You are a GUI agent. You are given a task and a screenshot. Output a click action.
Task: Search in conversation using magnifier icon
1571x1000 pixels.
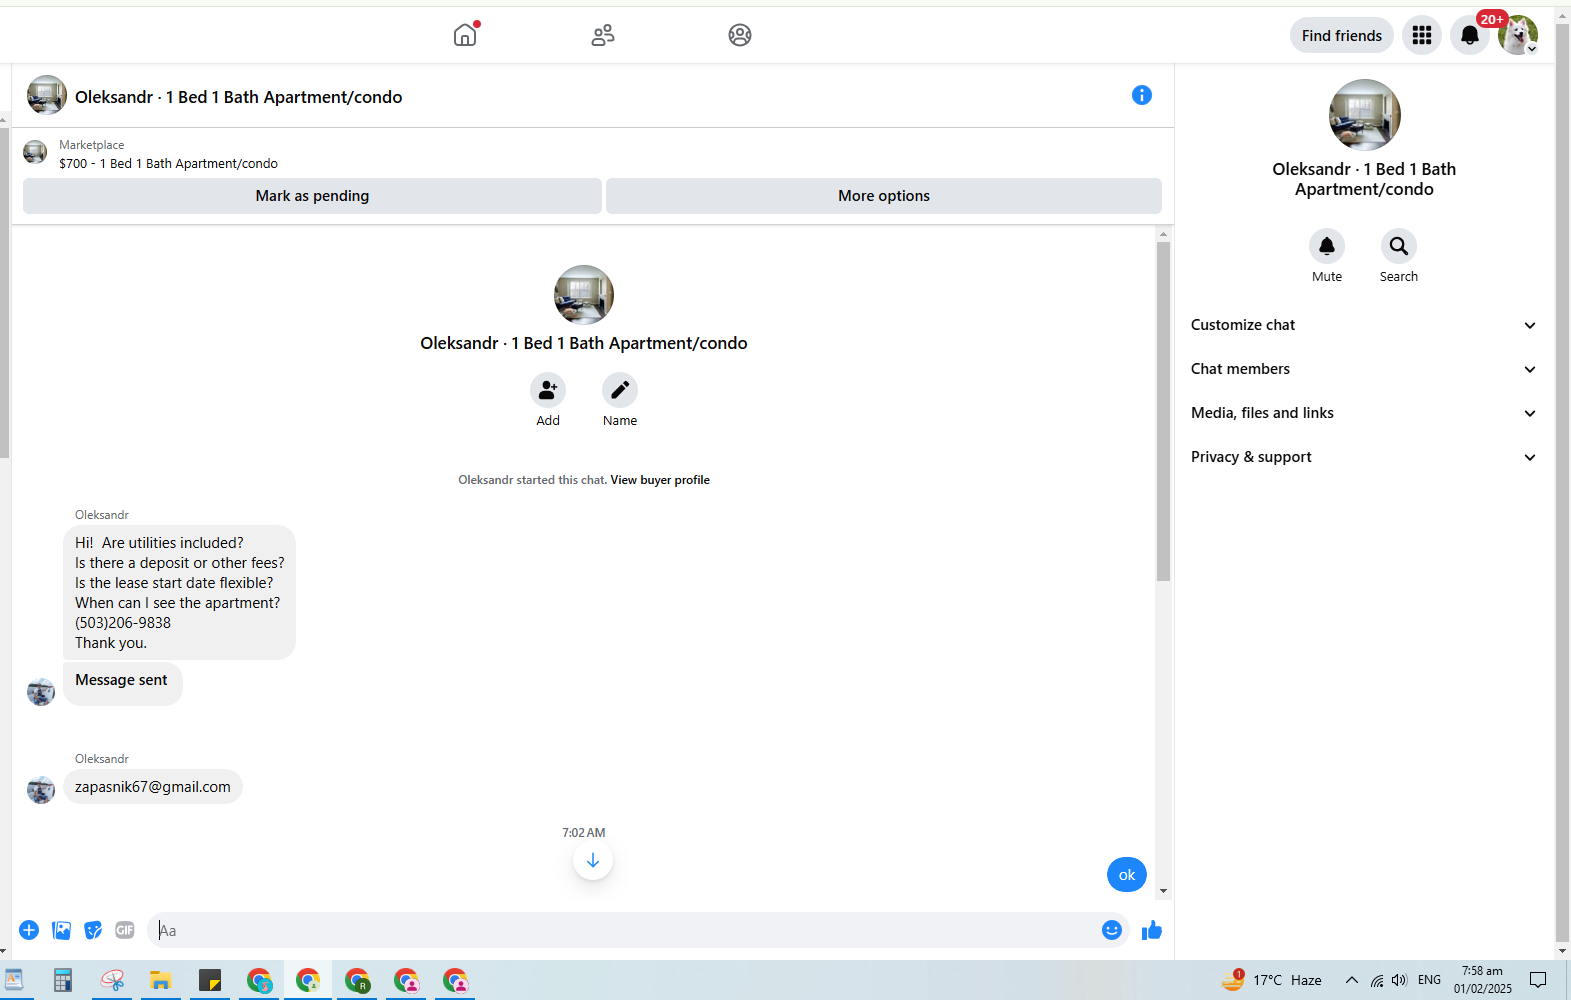click(x=1399, y=245)
